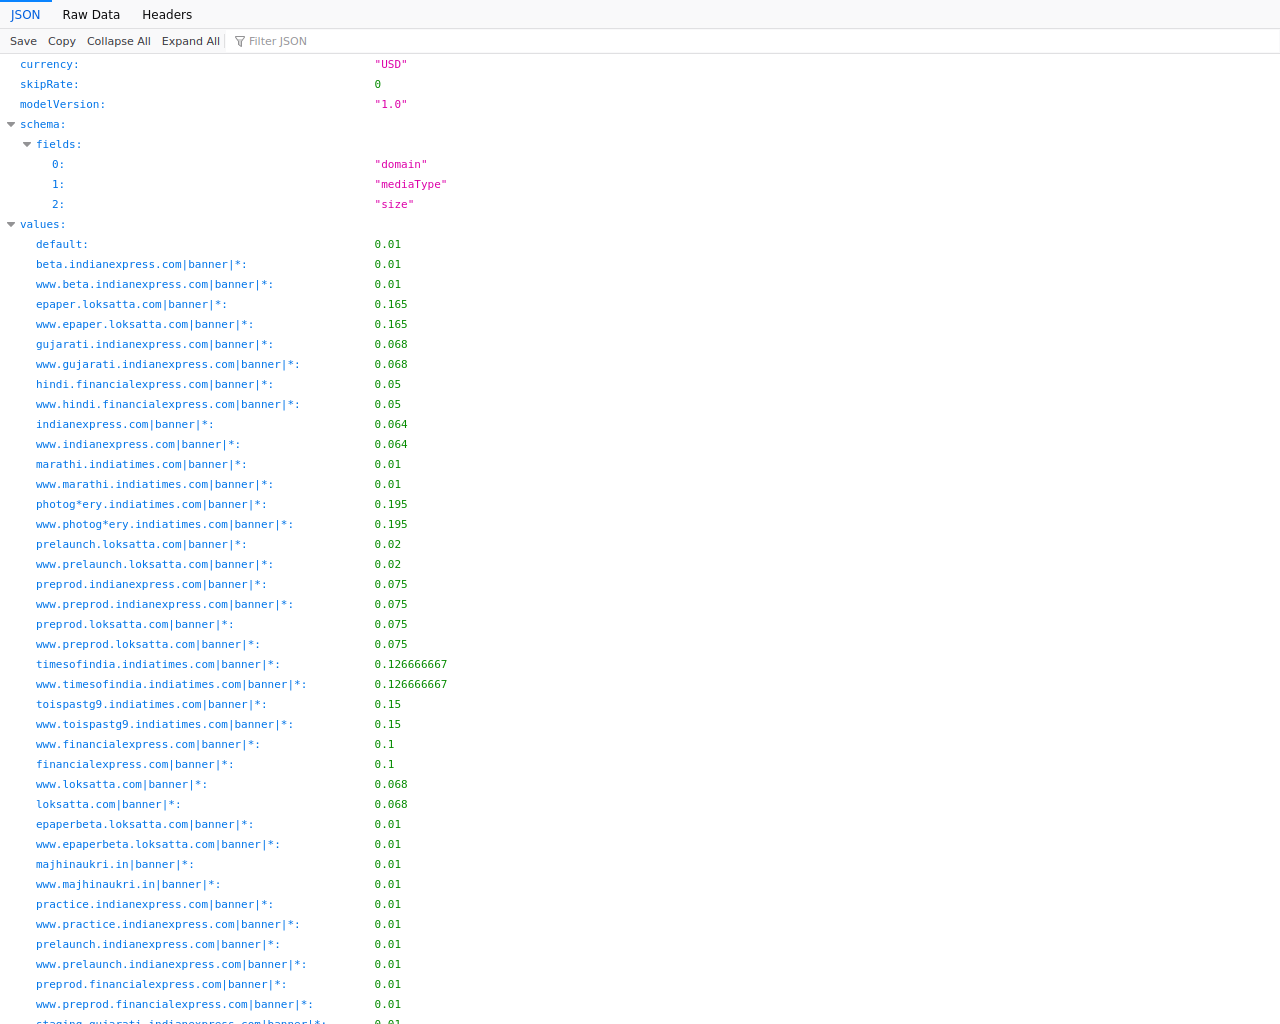Select timesofindia.indiatimes.com|banner|* key
The height and width of the screenshot is (1024, 1280).
coord(158,664)
